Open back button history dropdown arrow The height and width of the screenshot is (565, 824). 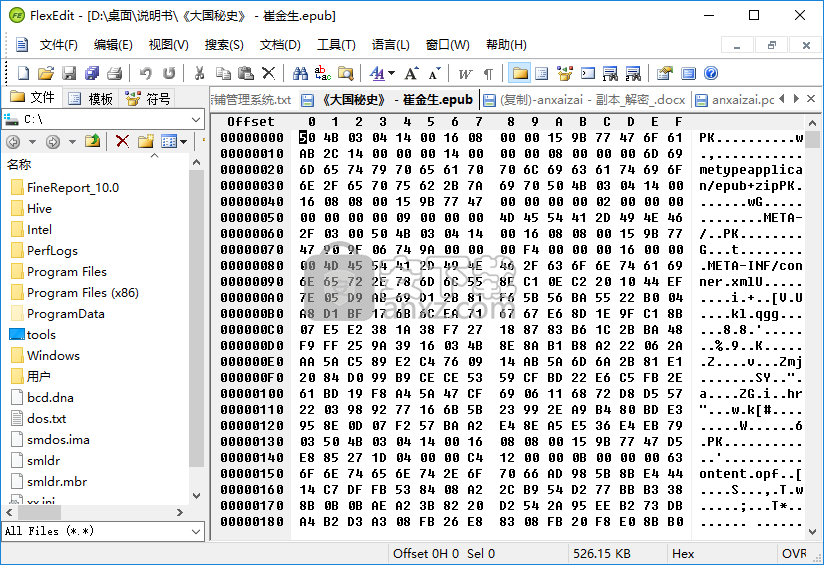click(x=32, y=142)
